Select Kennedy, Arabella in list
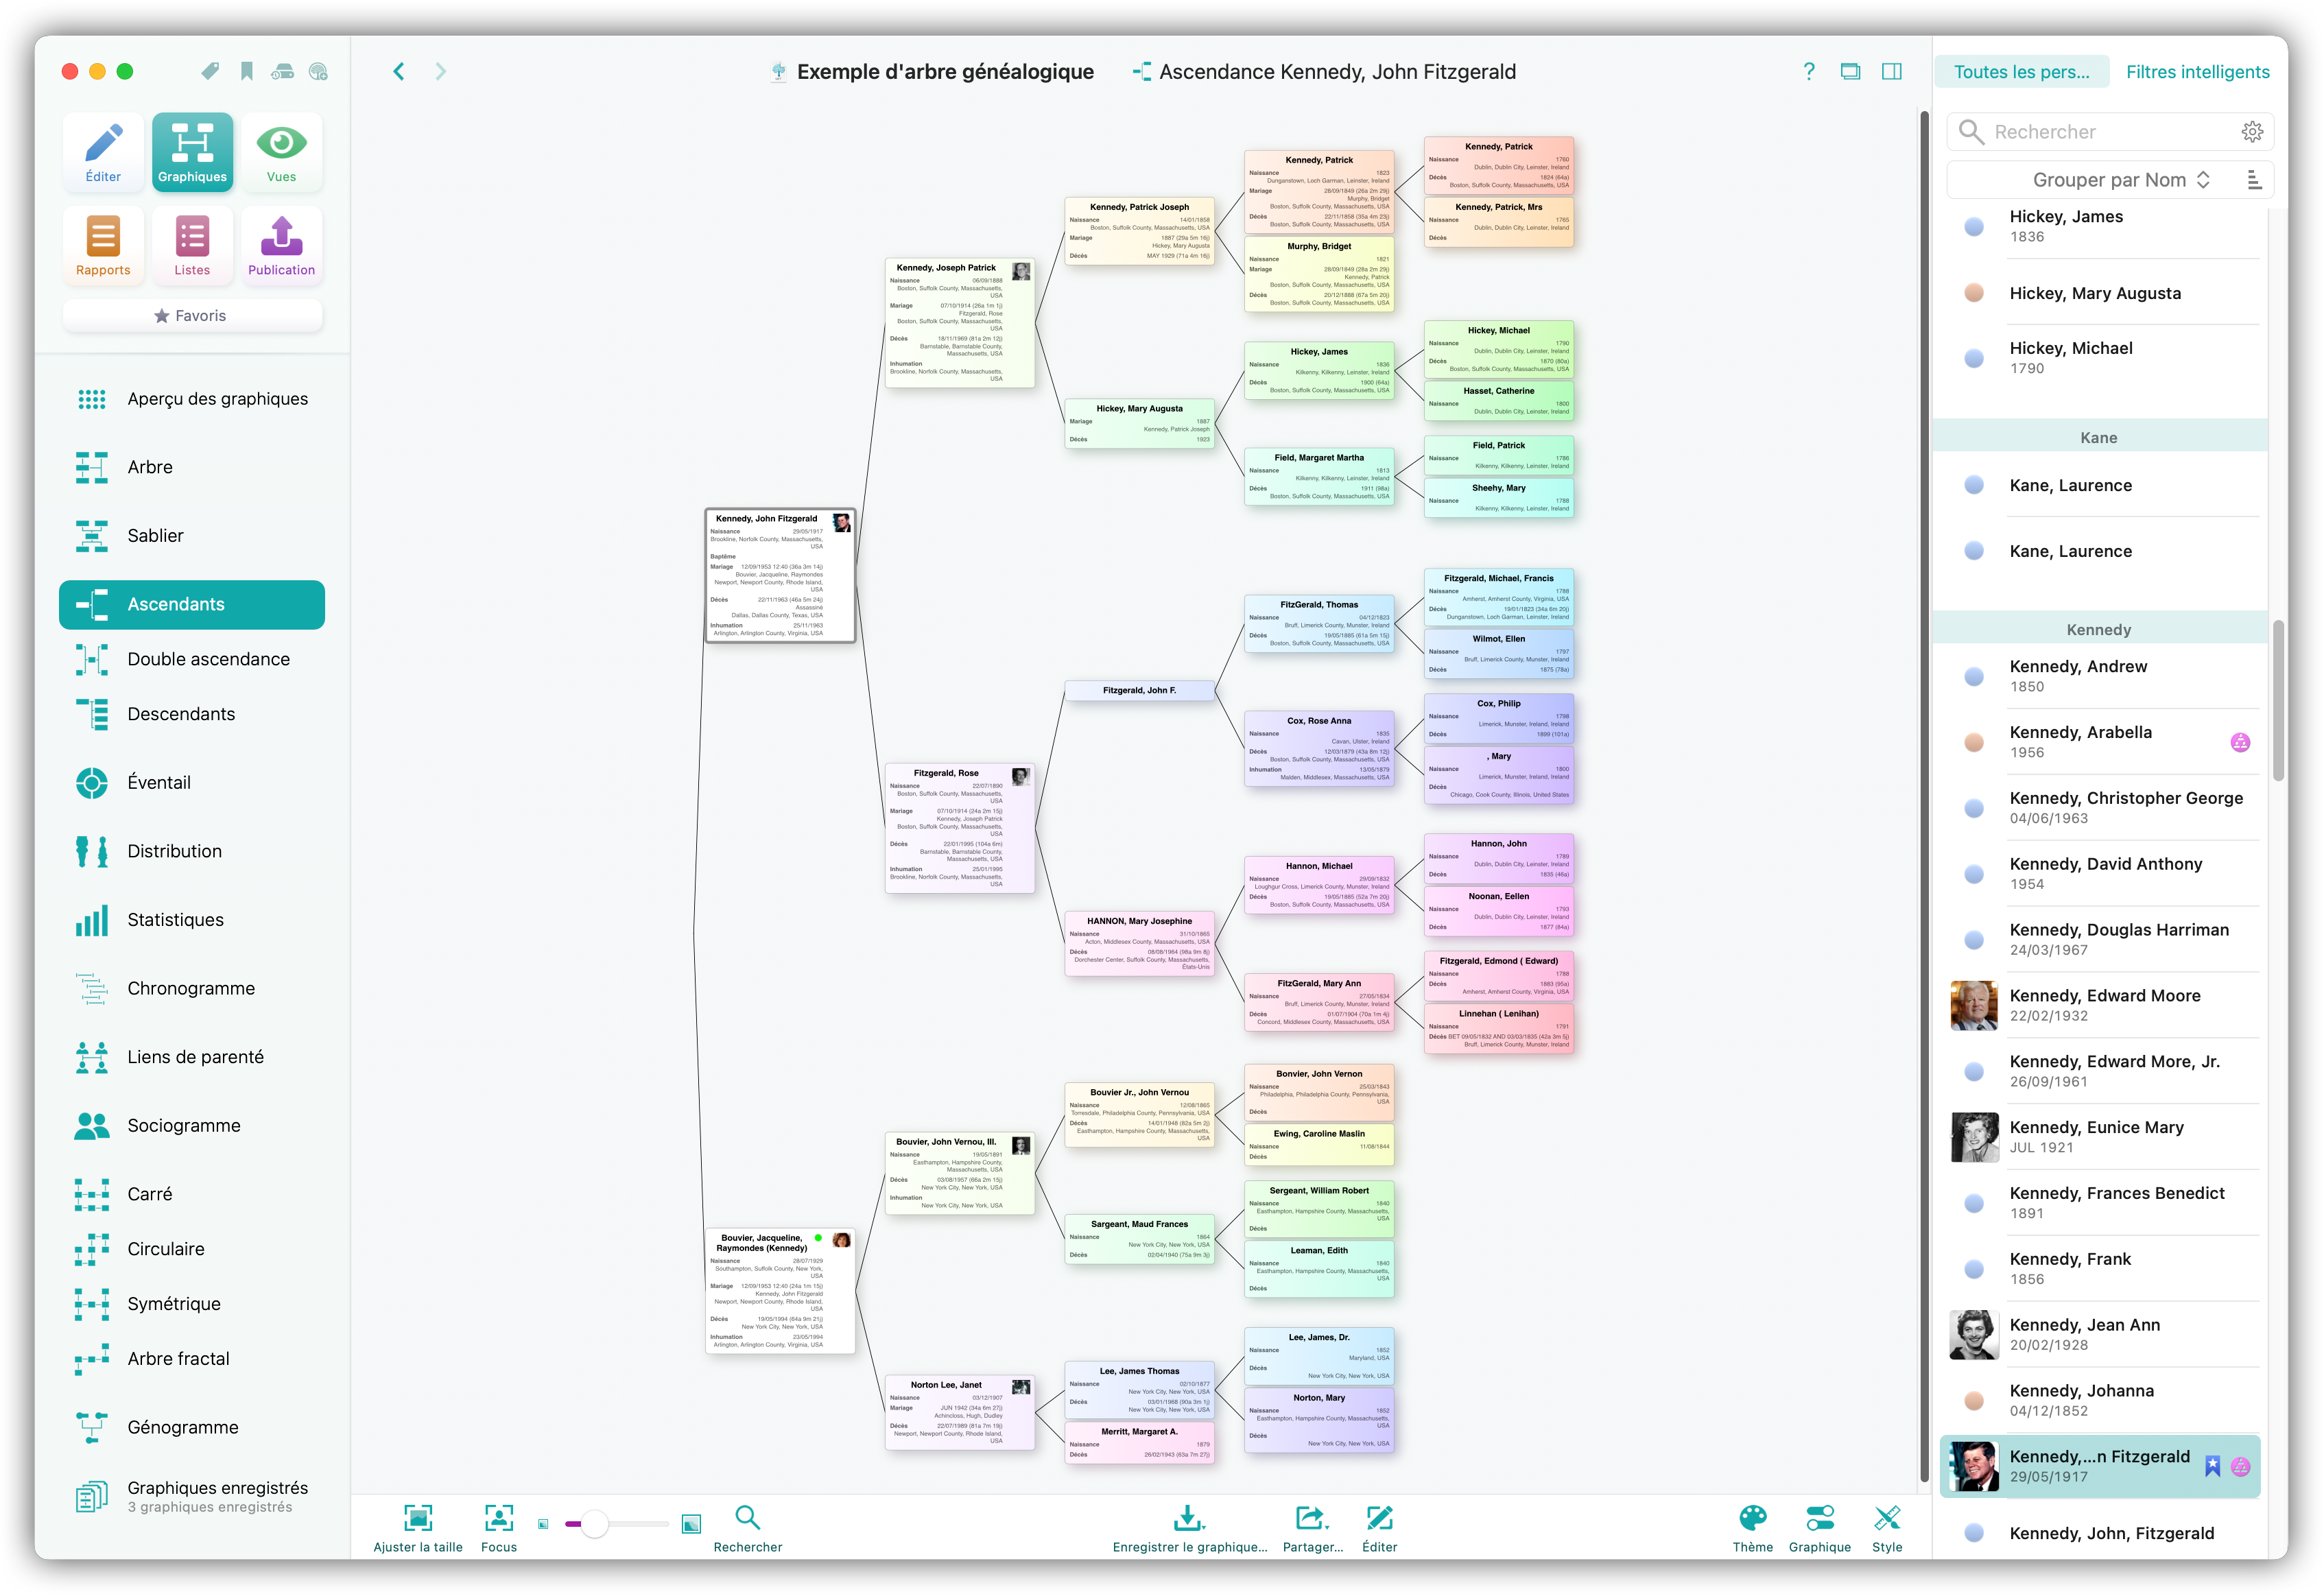Viewport: 2324px width, 1594px height. [x=2100, y=742]
